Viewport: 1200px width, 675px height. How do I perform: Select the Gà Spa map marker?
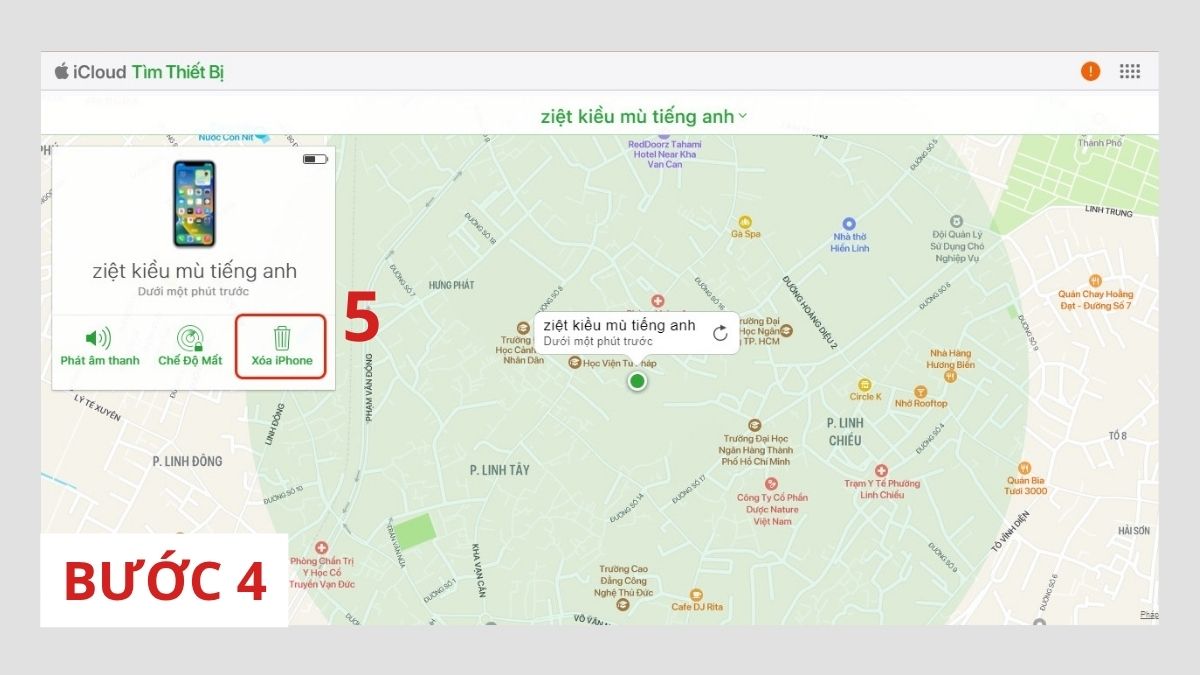coord(745,221)
